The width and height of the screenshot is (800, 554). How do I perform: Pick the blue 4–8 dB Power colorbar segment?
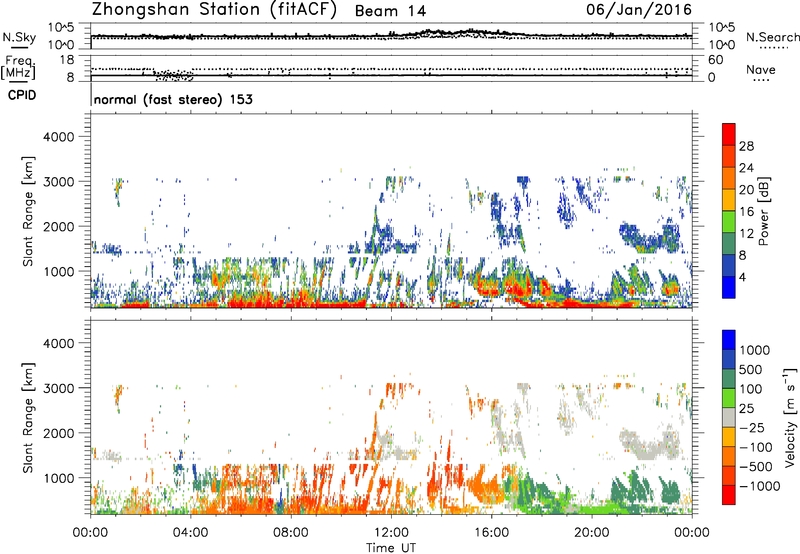729,265
